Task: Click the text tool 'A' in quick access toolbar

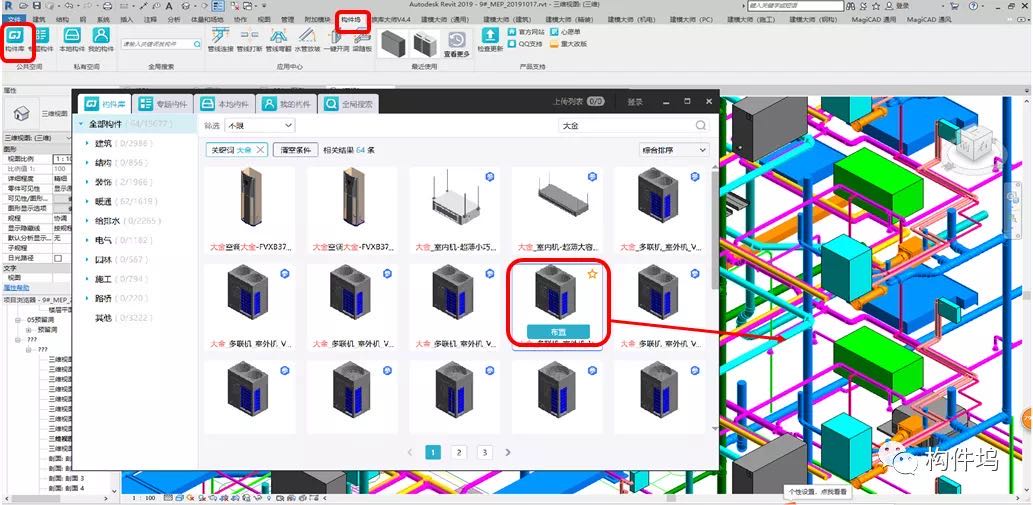Action: [x=169, y=6]
